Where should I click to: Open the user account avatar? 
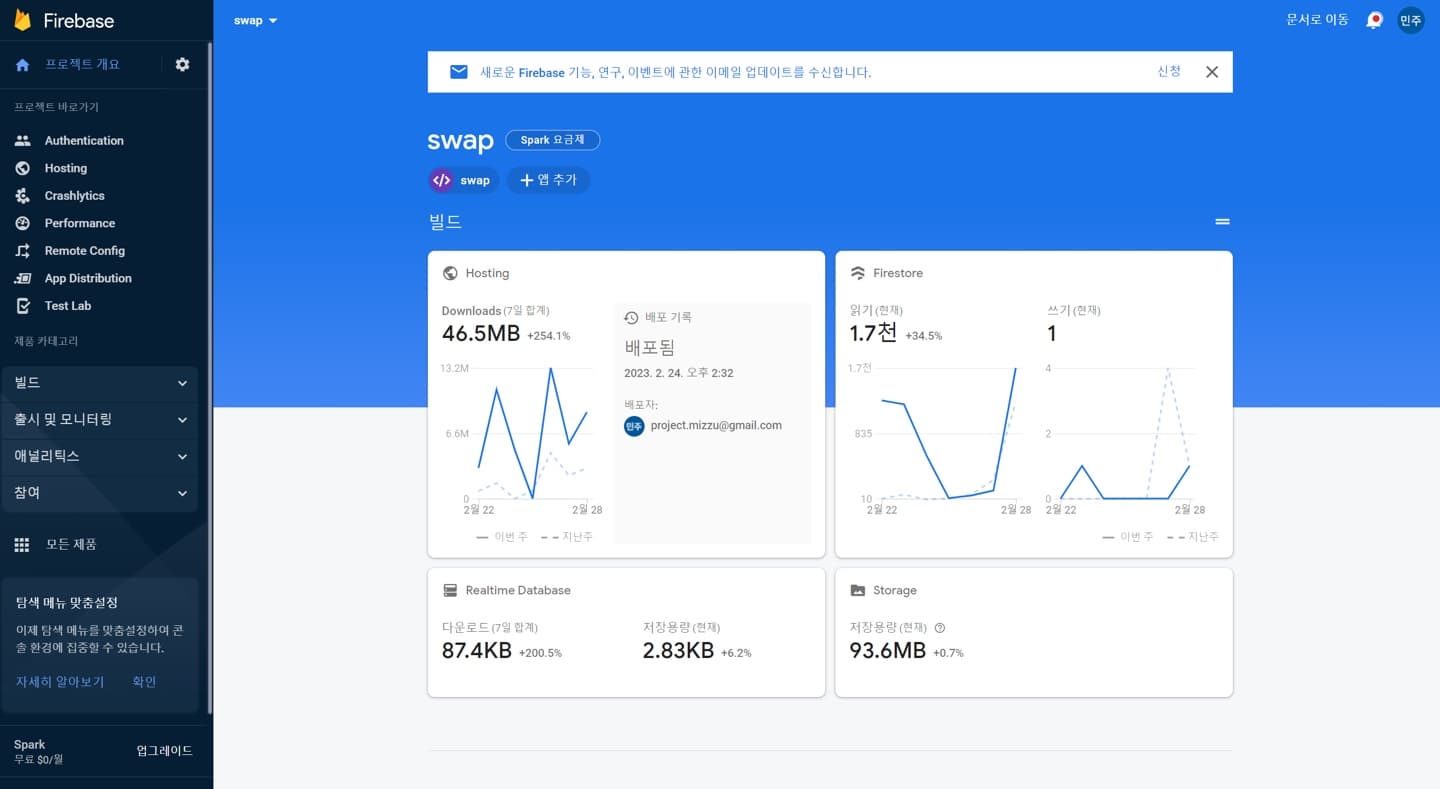(x=1411, y=20)
